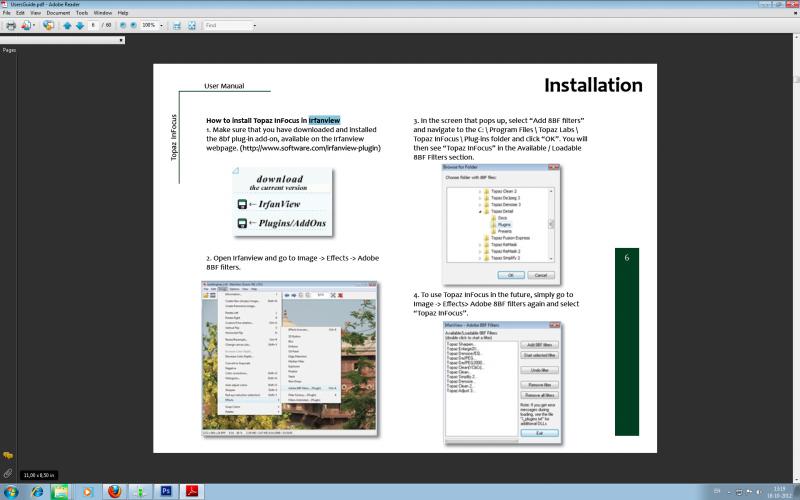Click the Browse for Folder dialog image
This screenshot has width=800, height=500.
(x=501, y=224)
